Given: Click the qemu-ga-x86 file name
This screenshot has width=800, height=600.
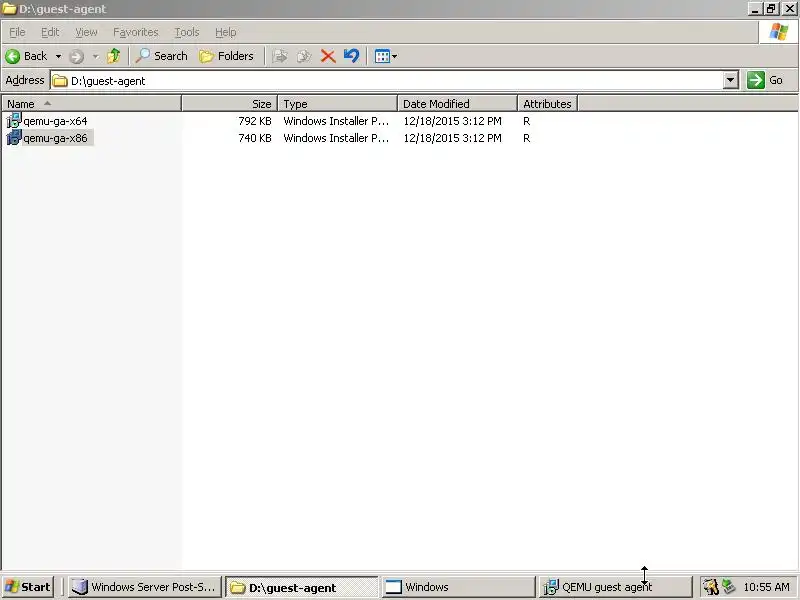Looking at the screenshot, I should click(55, 138).
